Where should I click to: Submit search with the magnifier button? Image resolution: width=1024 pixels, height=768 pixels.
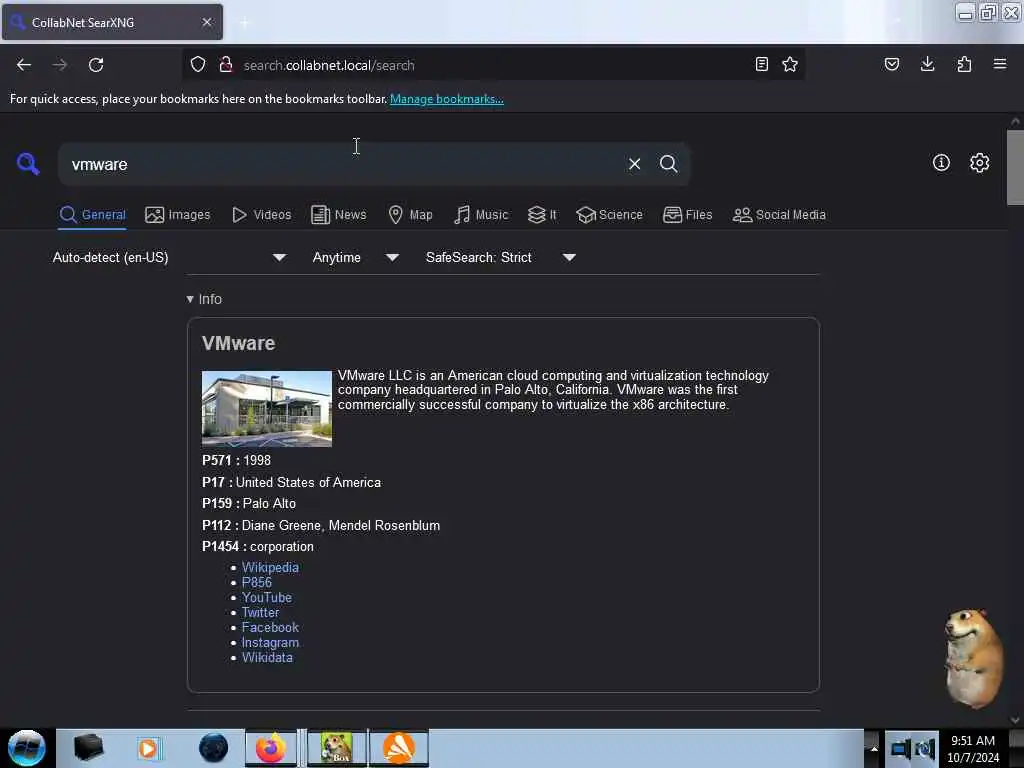click(x=668, y=164)
